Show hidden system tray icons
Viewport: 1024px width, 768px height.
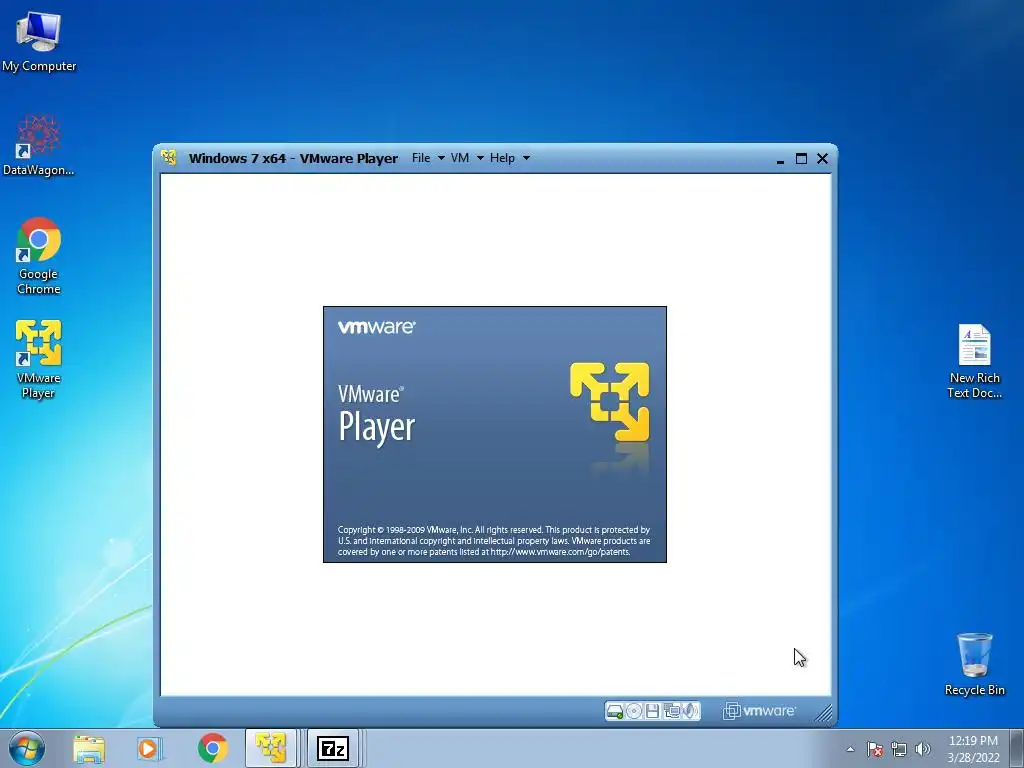850,749
